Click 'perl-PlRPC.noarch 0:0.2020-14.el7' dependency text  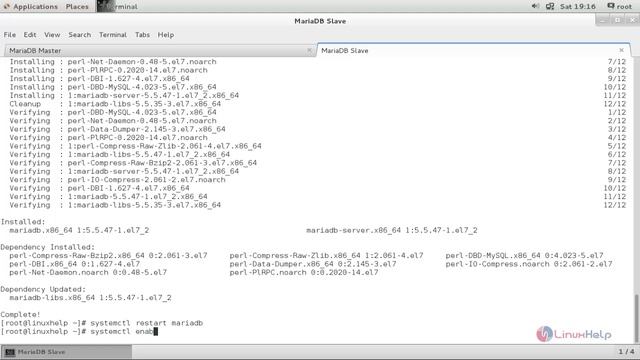pyautogui.click(x=304, y=272)
